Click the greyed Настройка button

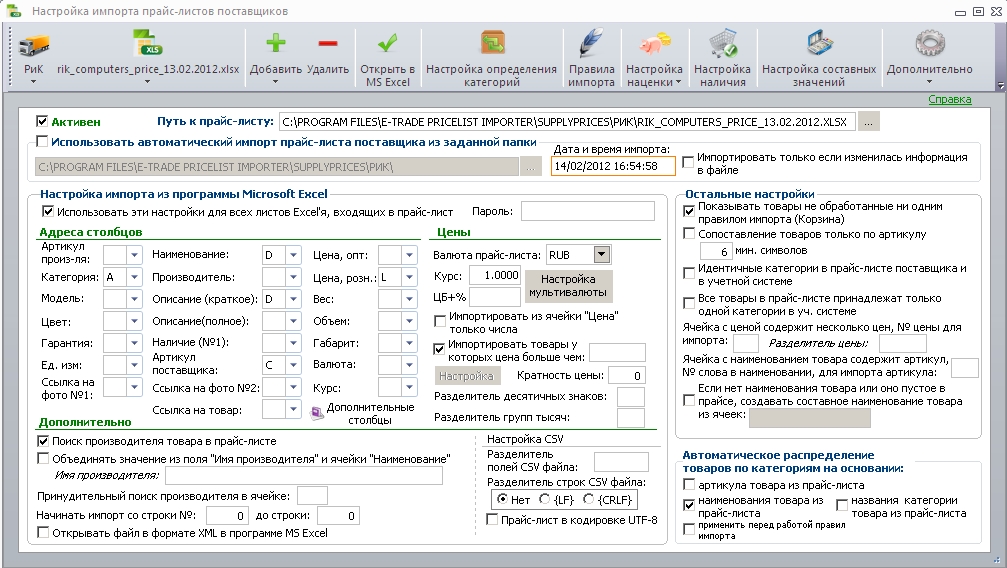pos(467,376)
